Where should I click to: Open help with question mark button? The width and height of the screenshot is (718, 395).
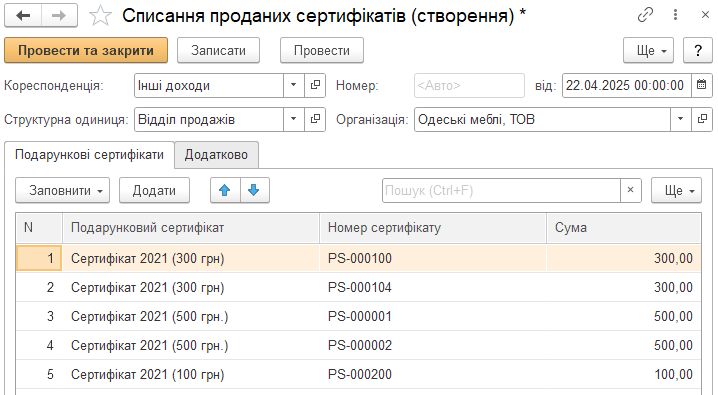[698, 50]
